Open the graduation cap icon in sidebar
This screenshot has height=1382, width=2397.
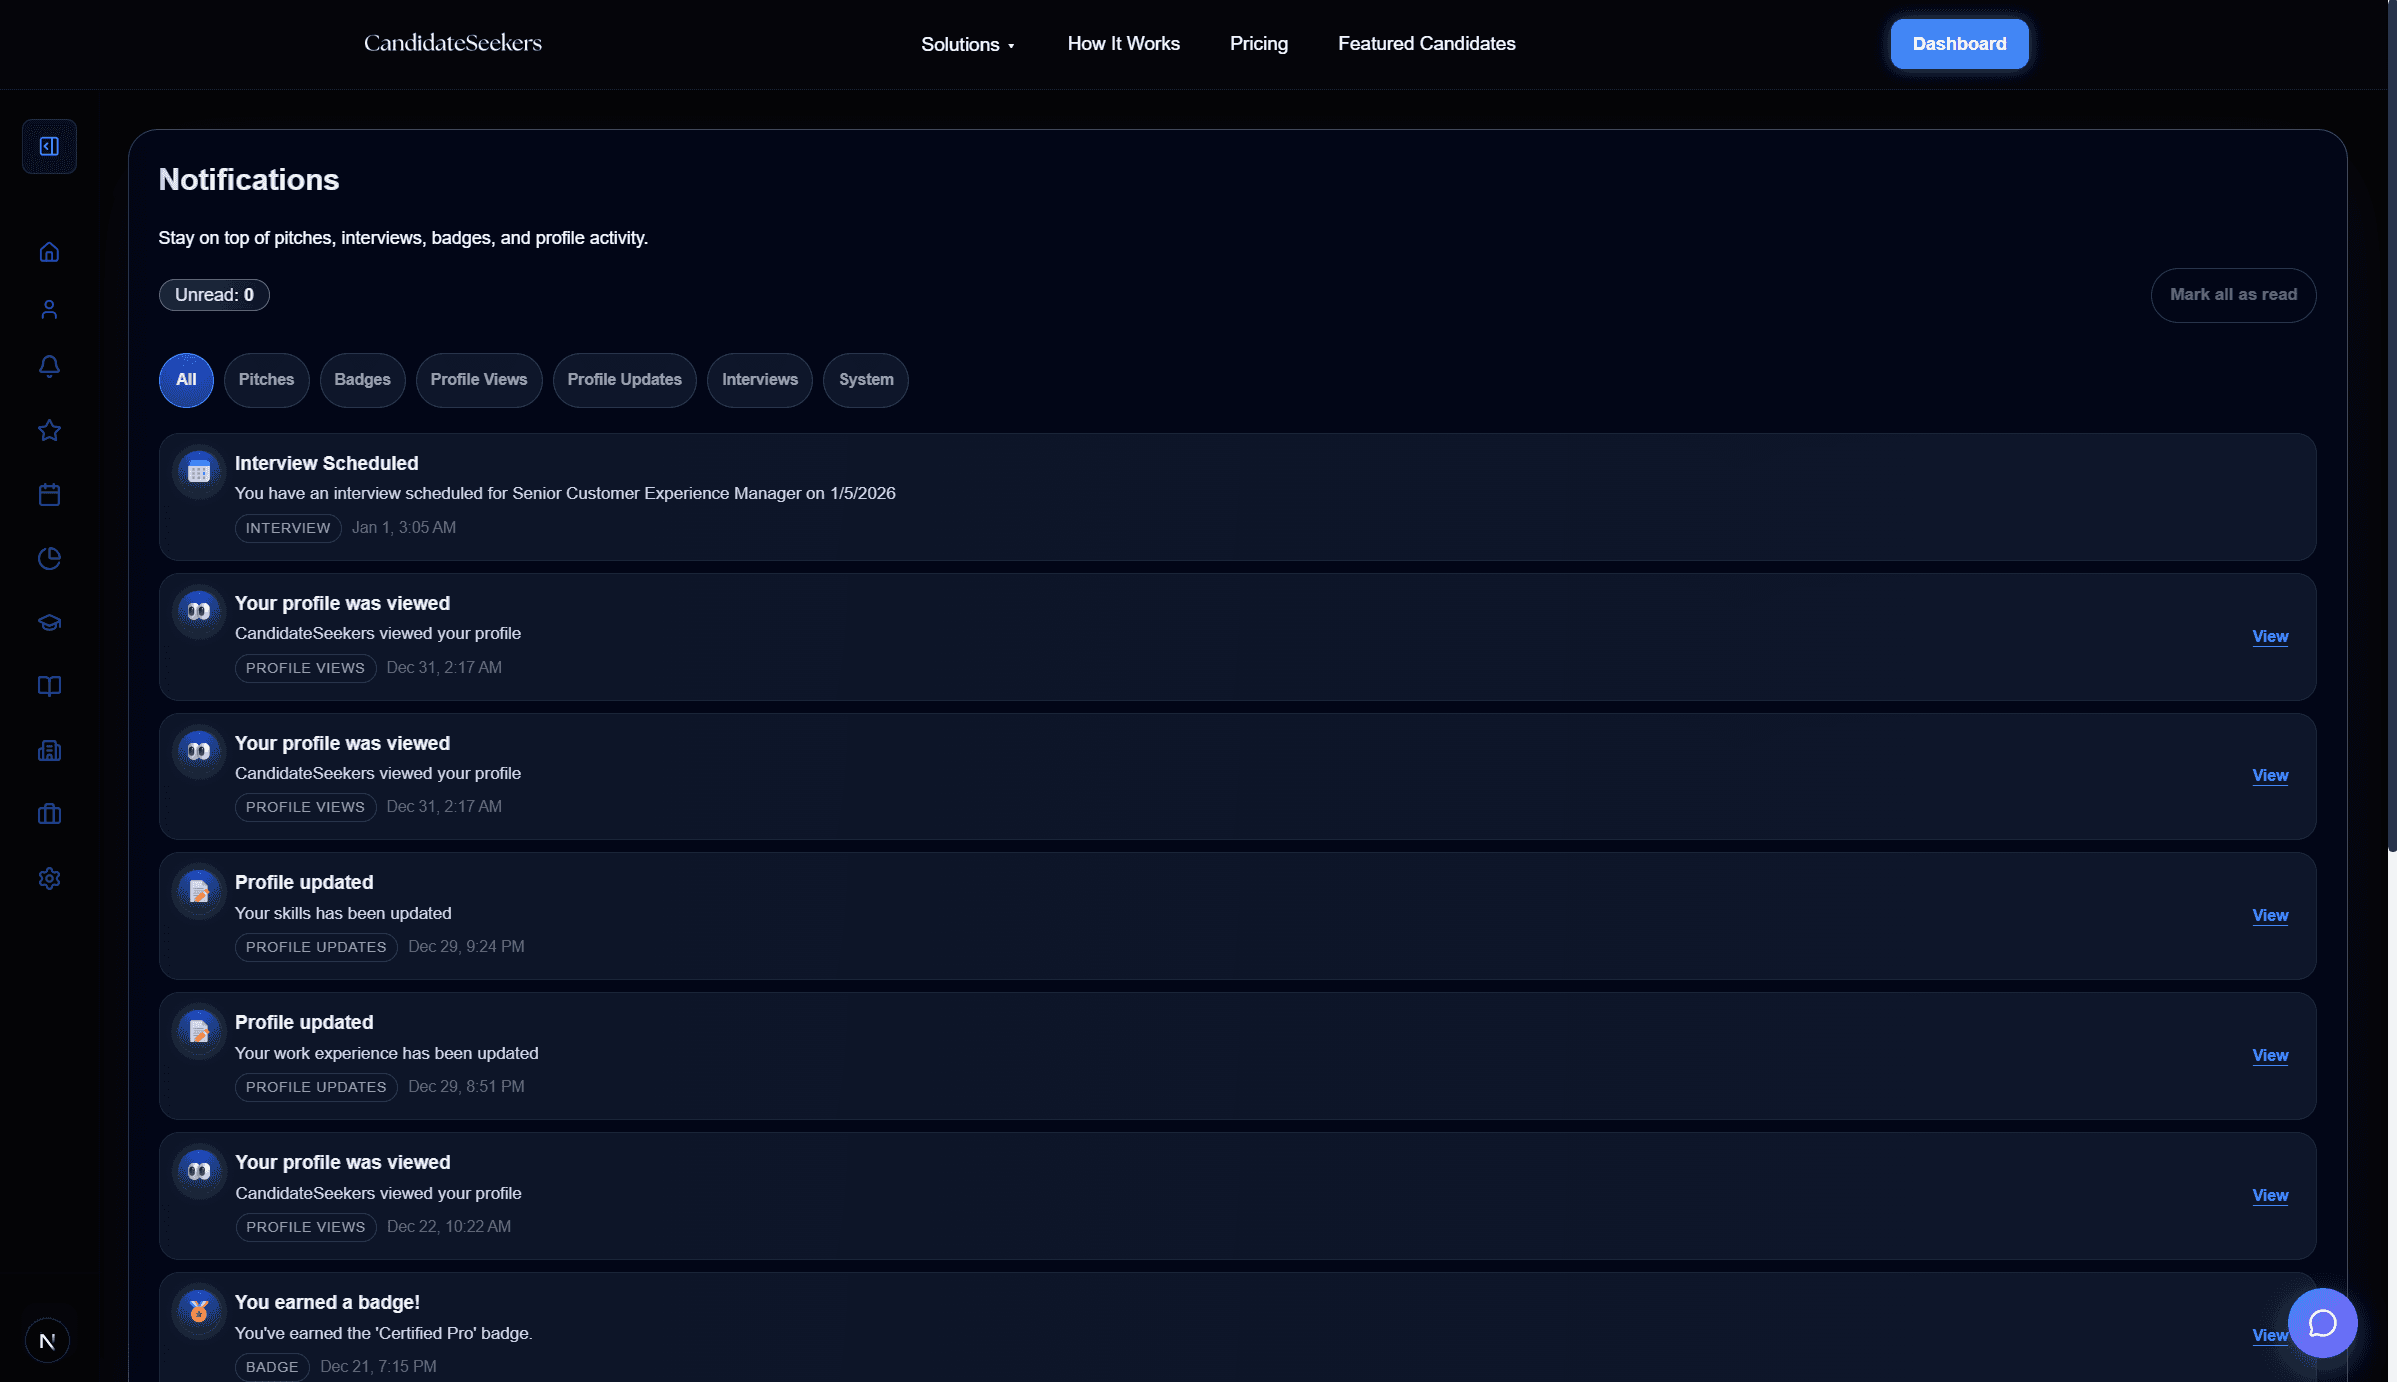(49, 623)
